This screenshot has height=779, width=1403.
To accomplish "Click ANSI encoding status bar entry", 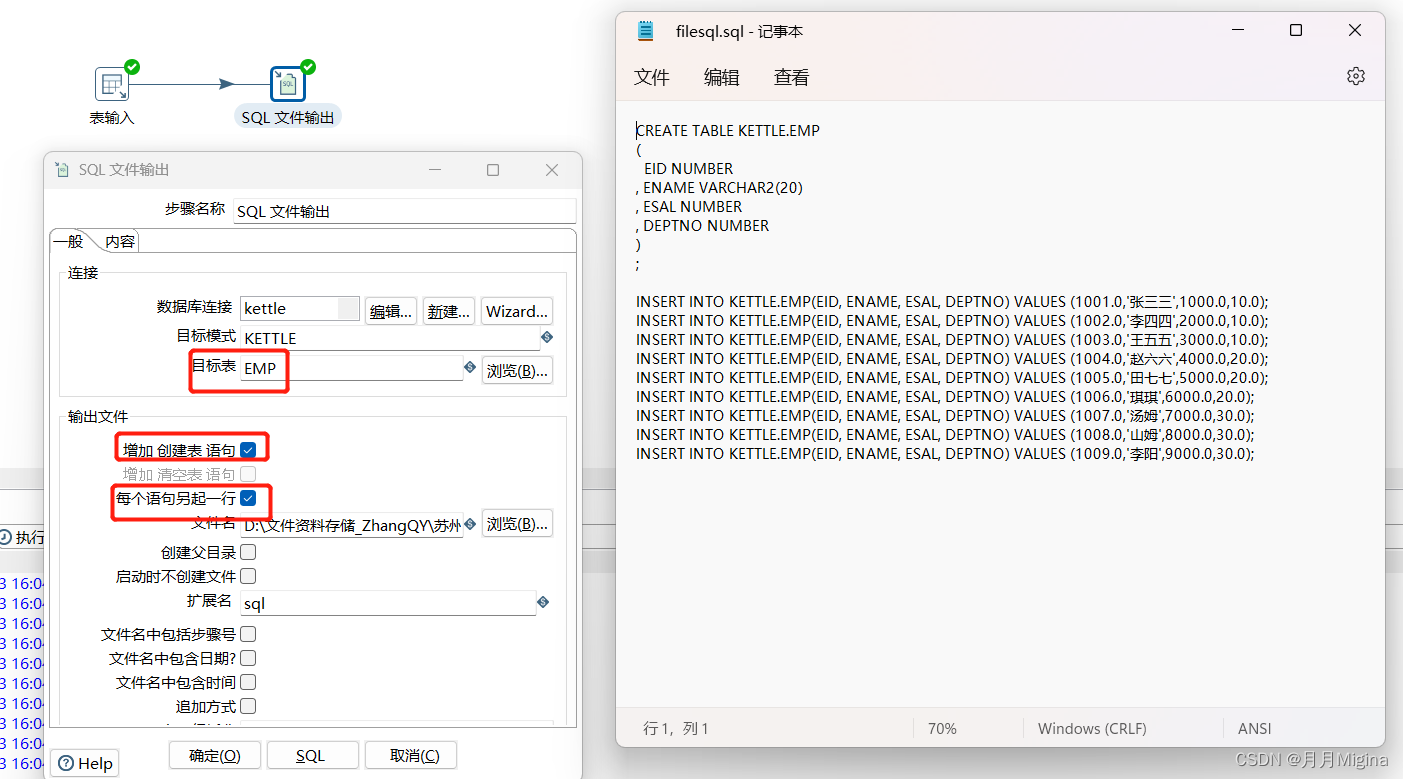I will pos(1255,729).
